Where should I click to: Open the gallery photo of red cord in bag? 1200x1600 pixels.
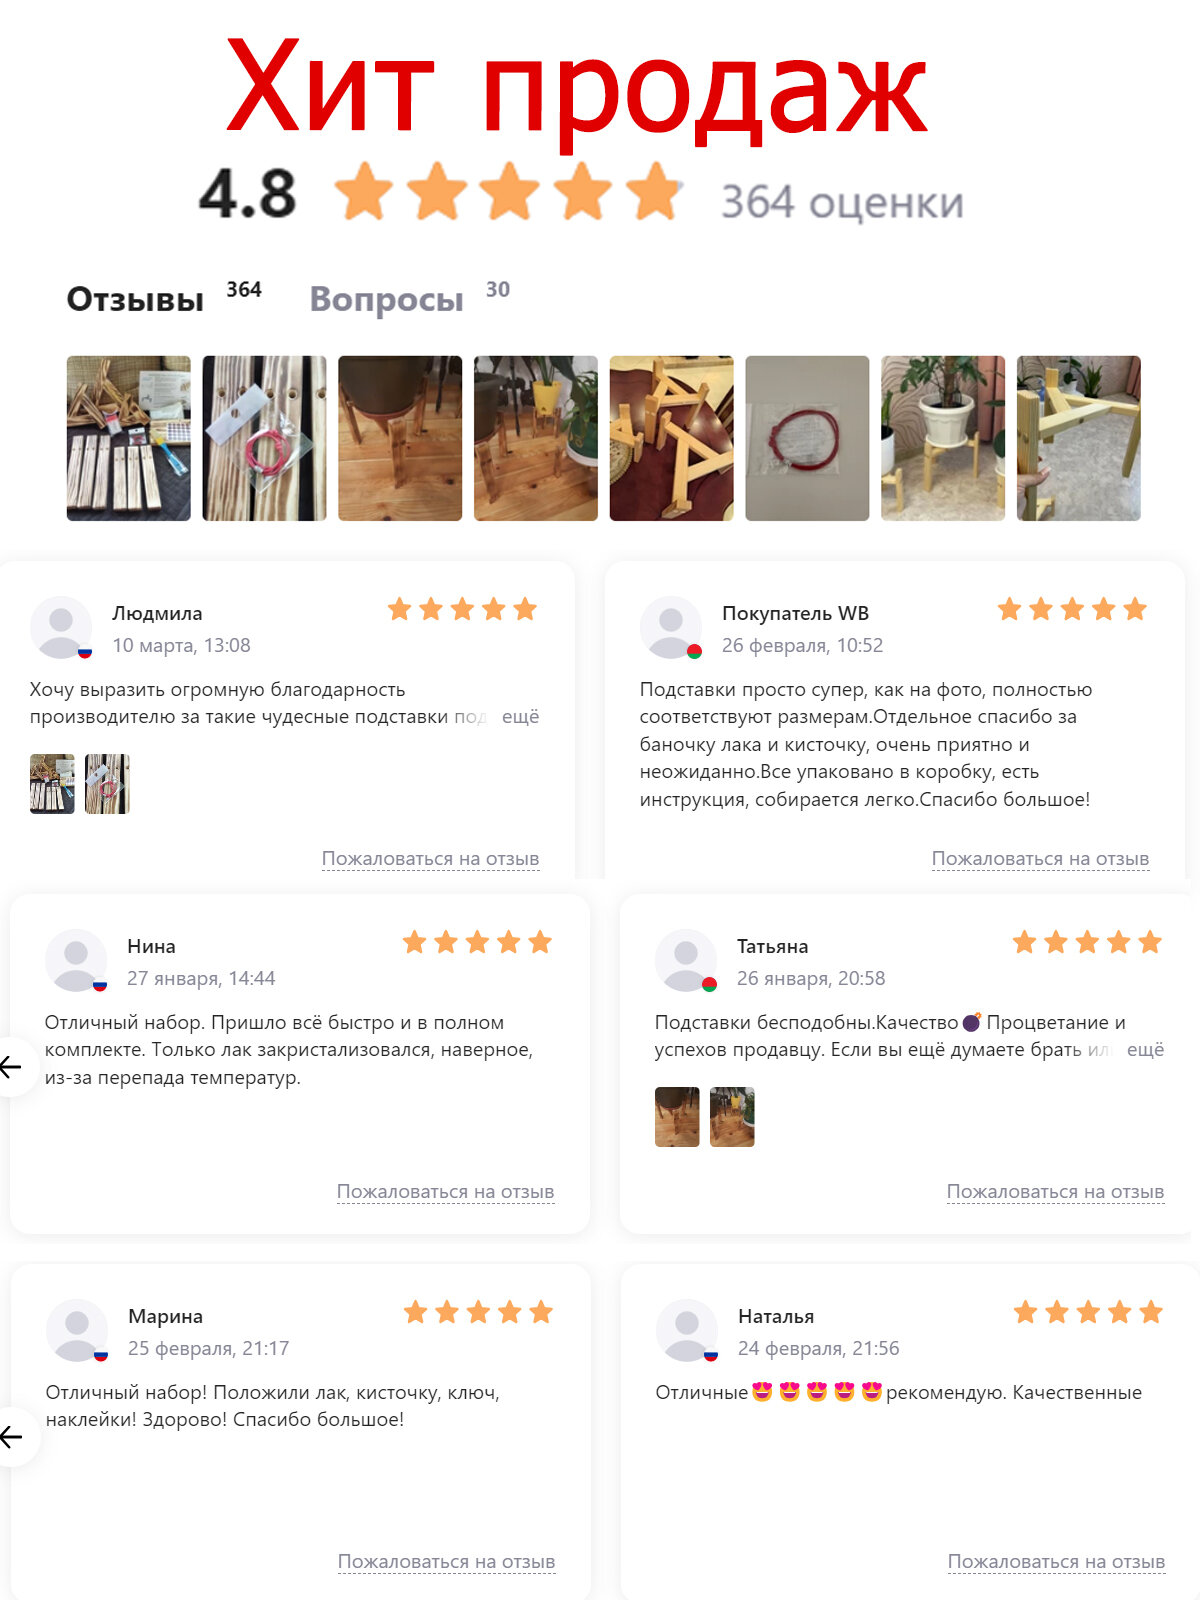tap(807, 438)
